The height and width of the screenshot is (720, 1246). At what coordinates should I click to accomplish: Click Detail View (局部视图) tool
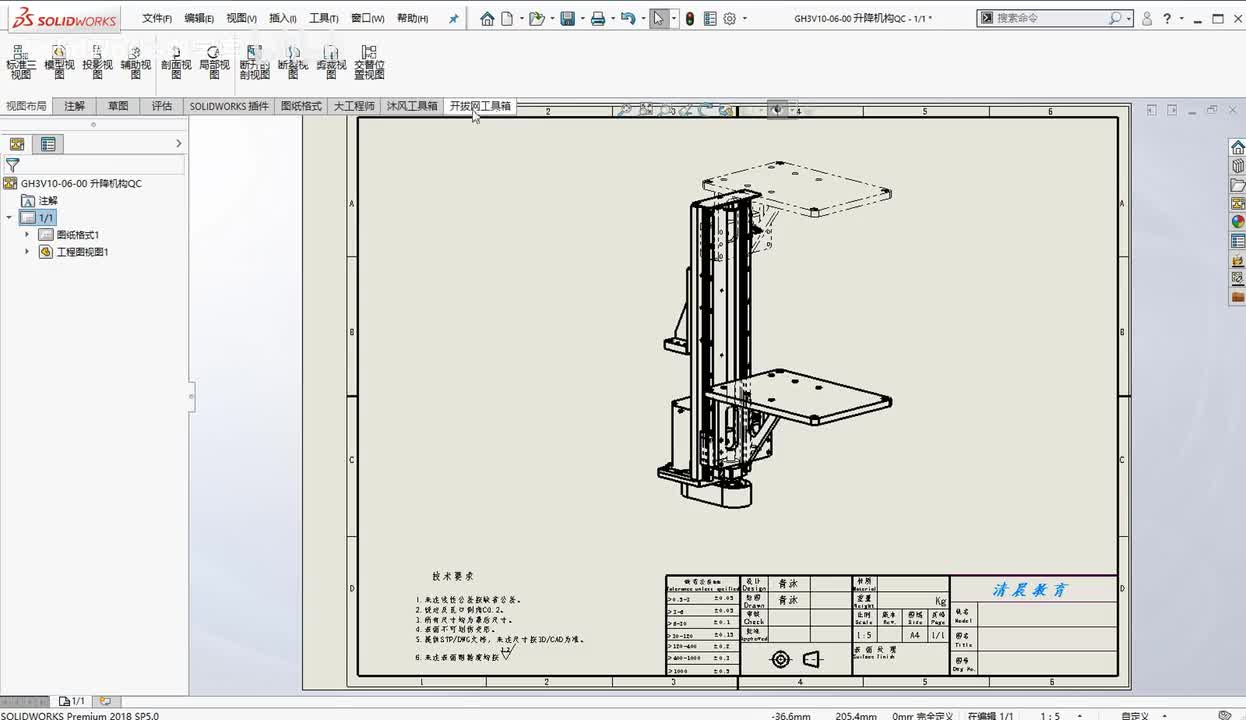(214, 62)
